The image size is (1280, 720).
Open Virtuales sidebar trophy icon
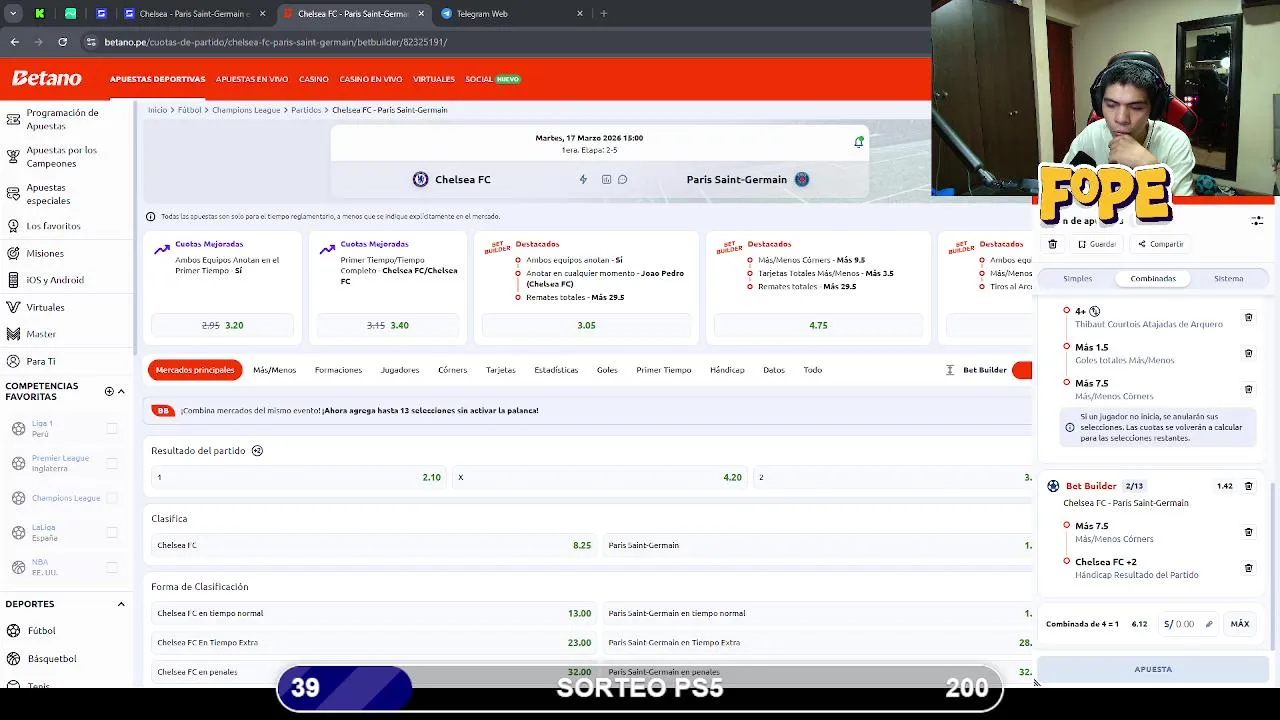[x=13, y=307]
